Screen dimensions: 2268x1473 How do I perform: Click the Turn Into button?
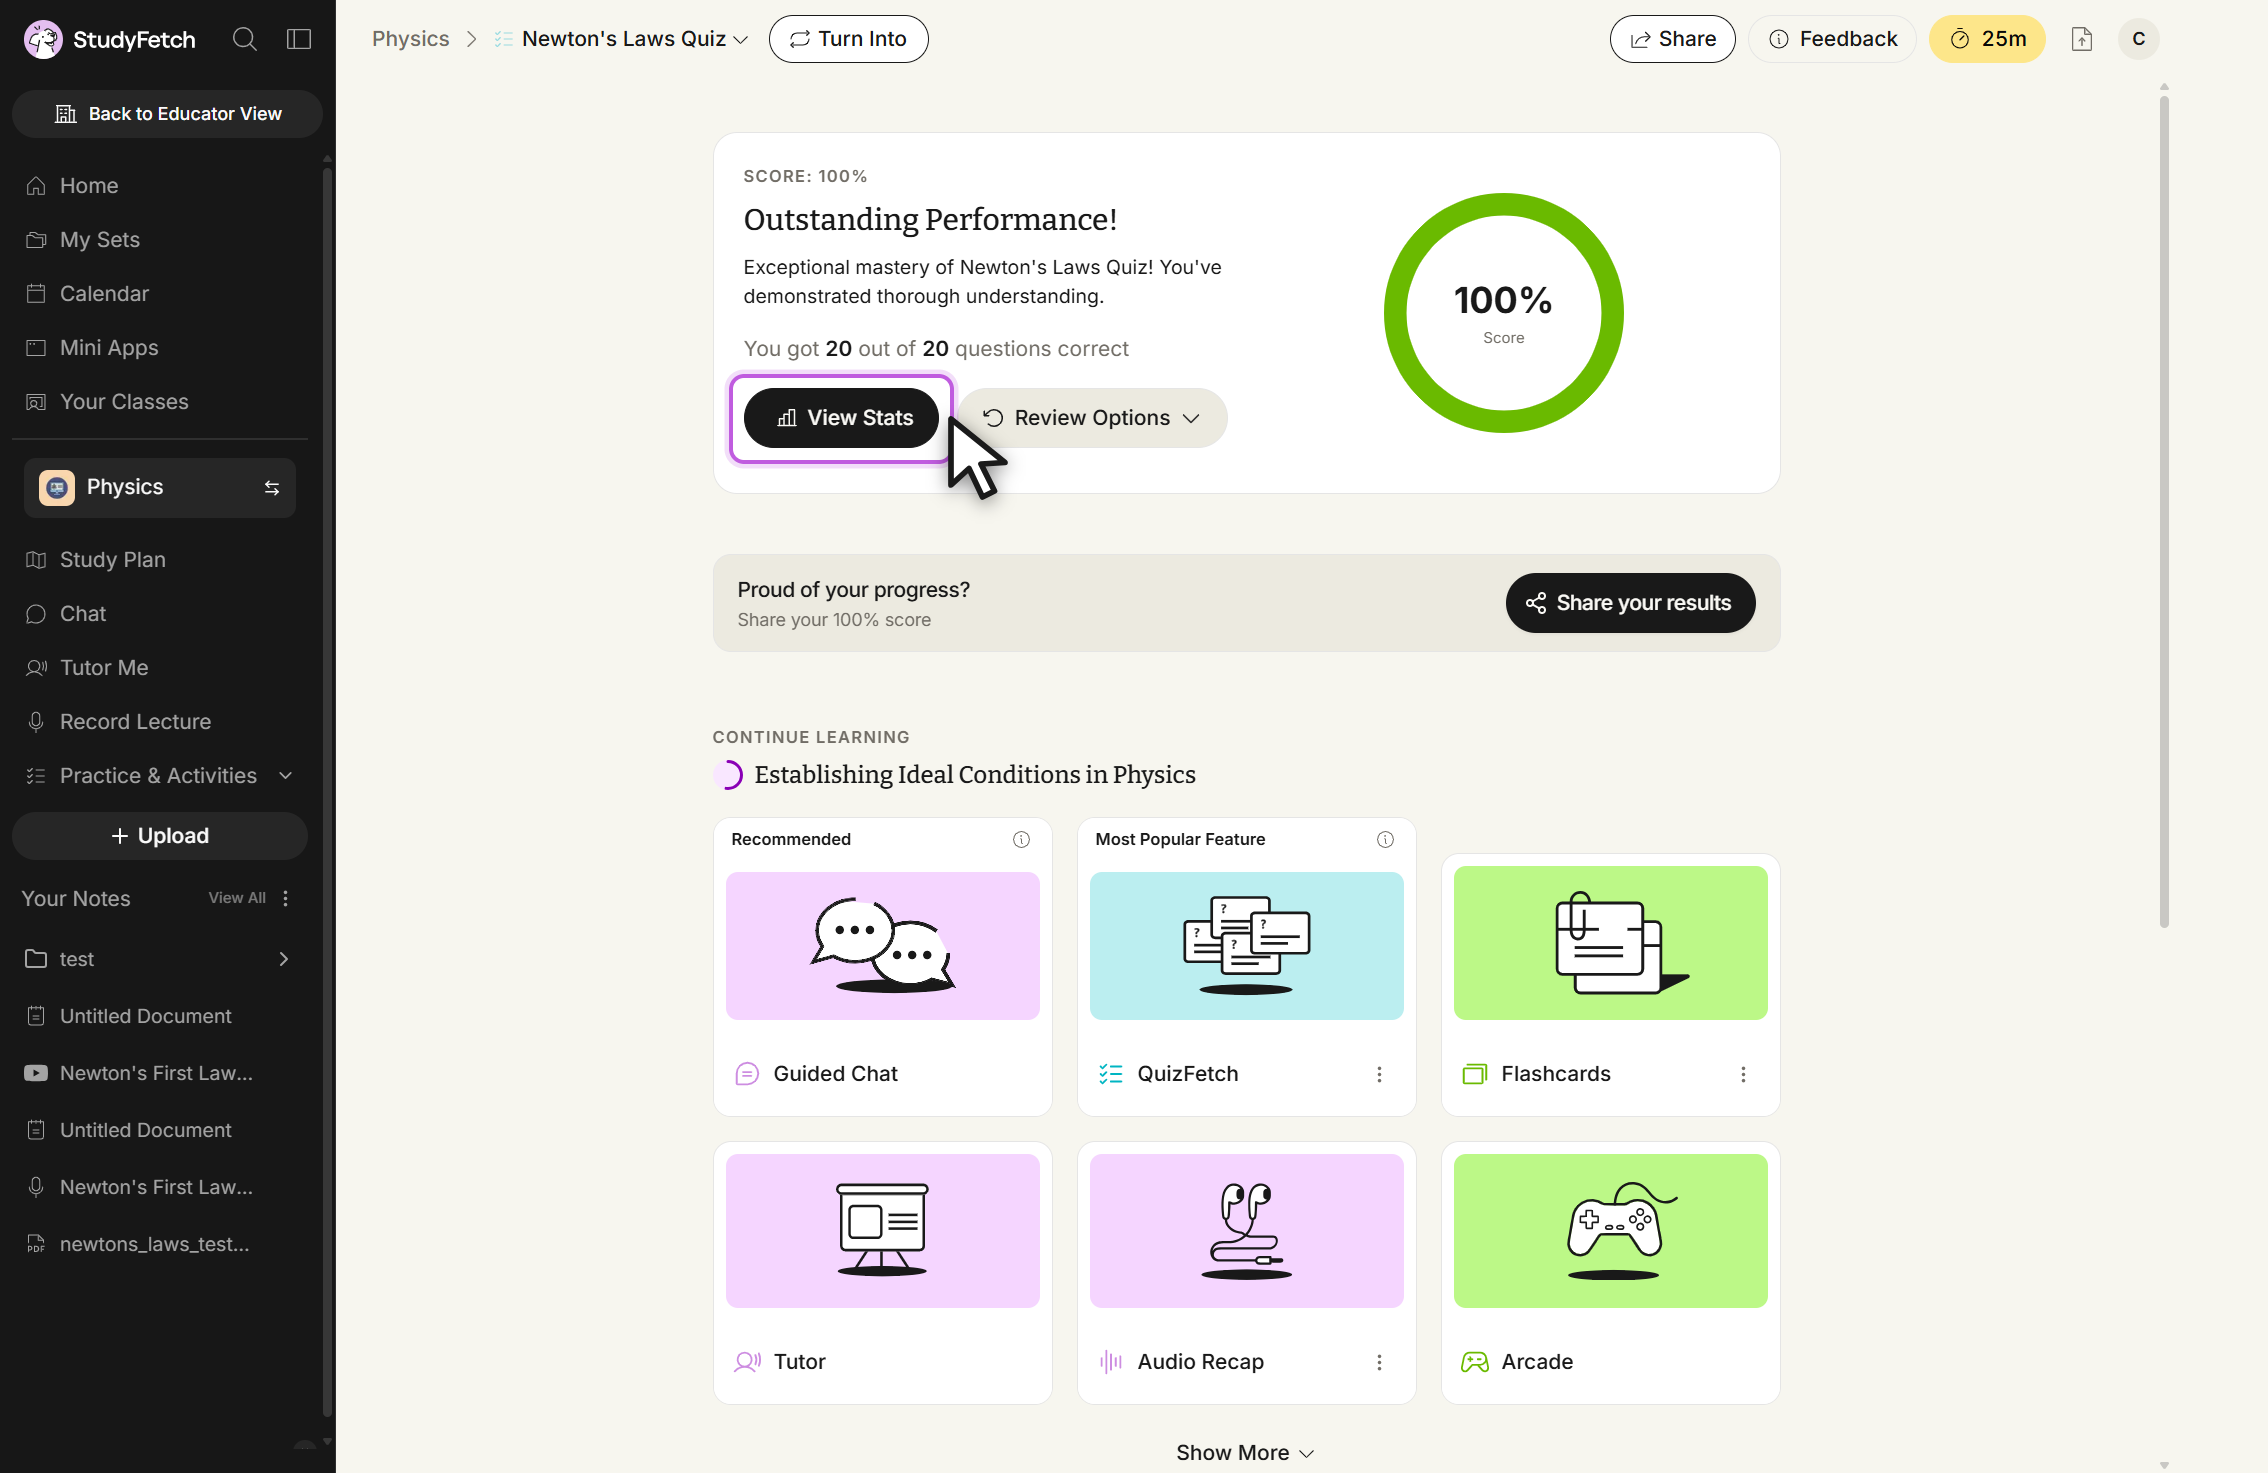(x=848, y=39)
